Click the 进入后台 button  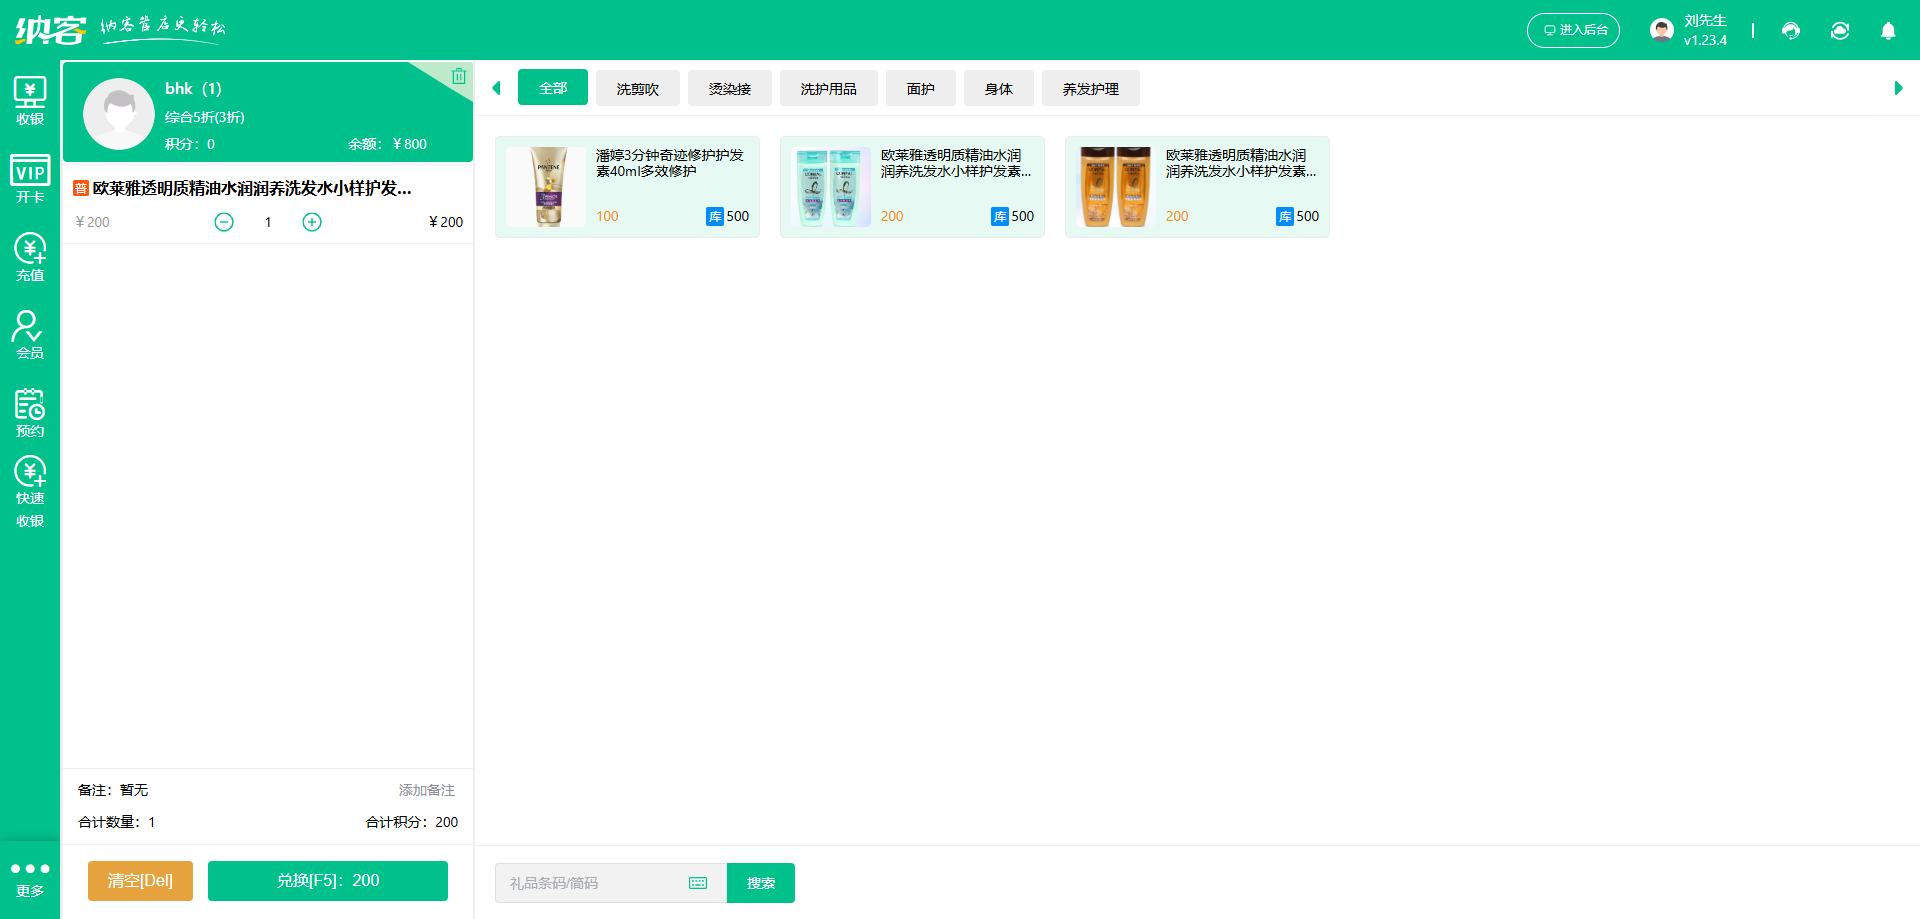1573,30
